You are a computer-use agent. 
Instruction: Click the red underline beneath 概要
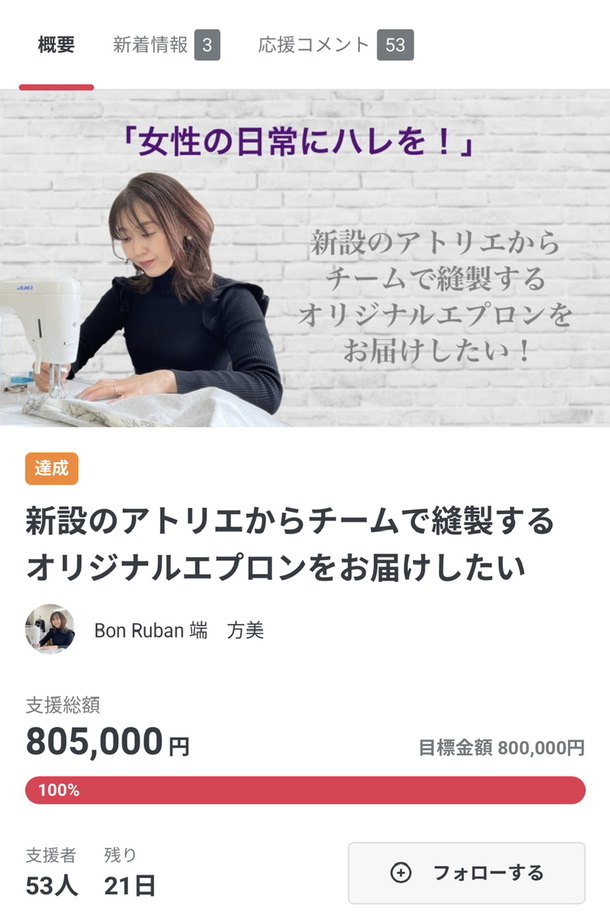[56, 87]
